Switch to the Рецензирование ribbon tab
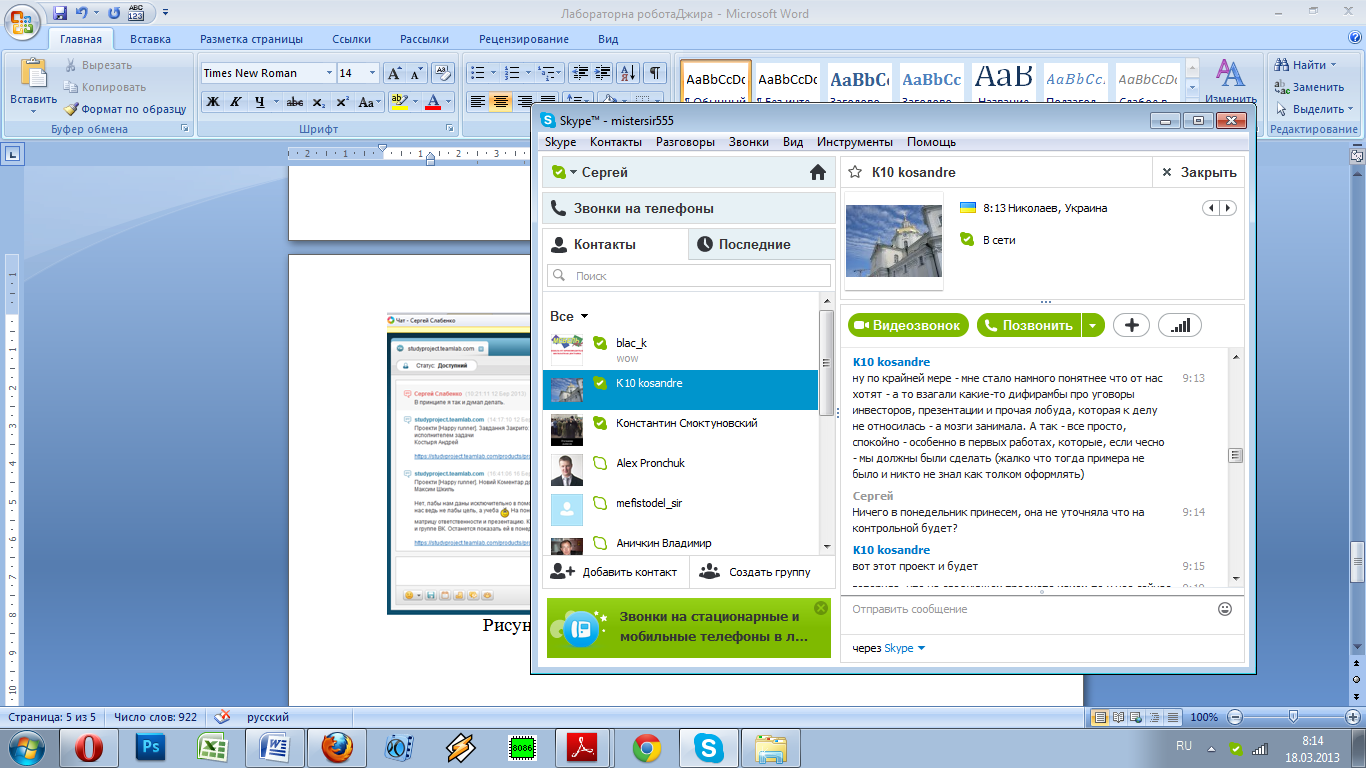The height and width of the screenshot is (768, 1366). pos(523,39)
